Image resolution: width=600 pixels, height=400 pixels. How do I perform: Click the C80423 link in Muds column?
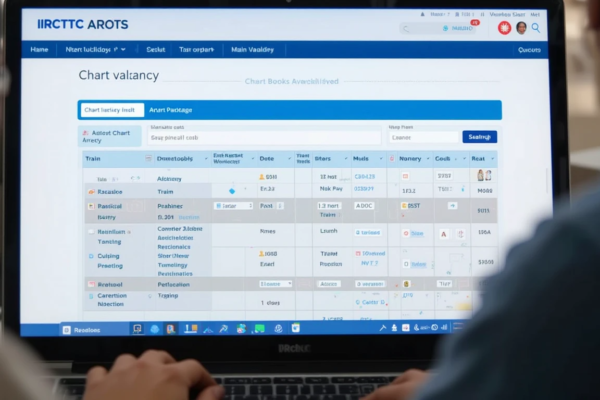click(x=365, y=177)
